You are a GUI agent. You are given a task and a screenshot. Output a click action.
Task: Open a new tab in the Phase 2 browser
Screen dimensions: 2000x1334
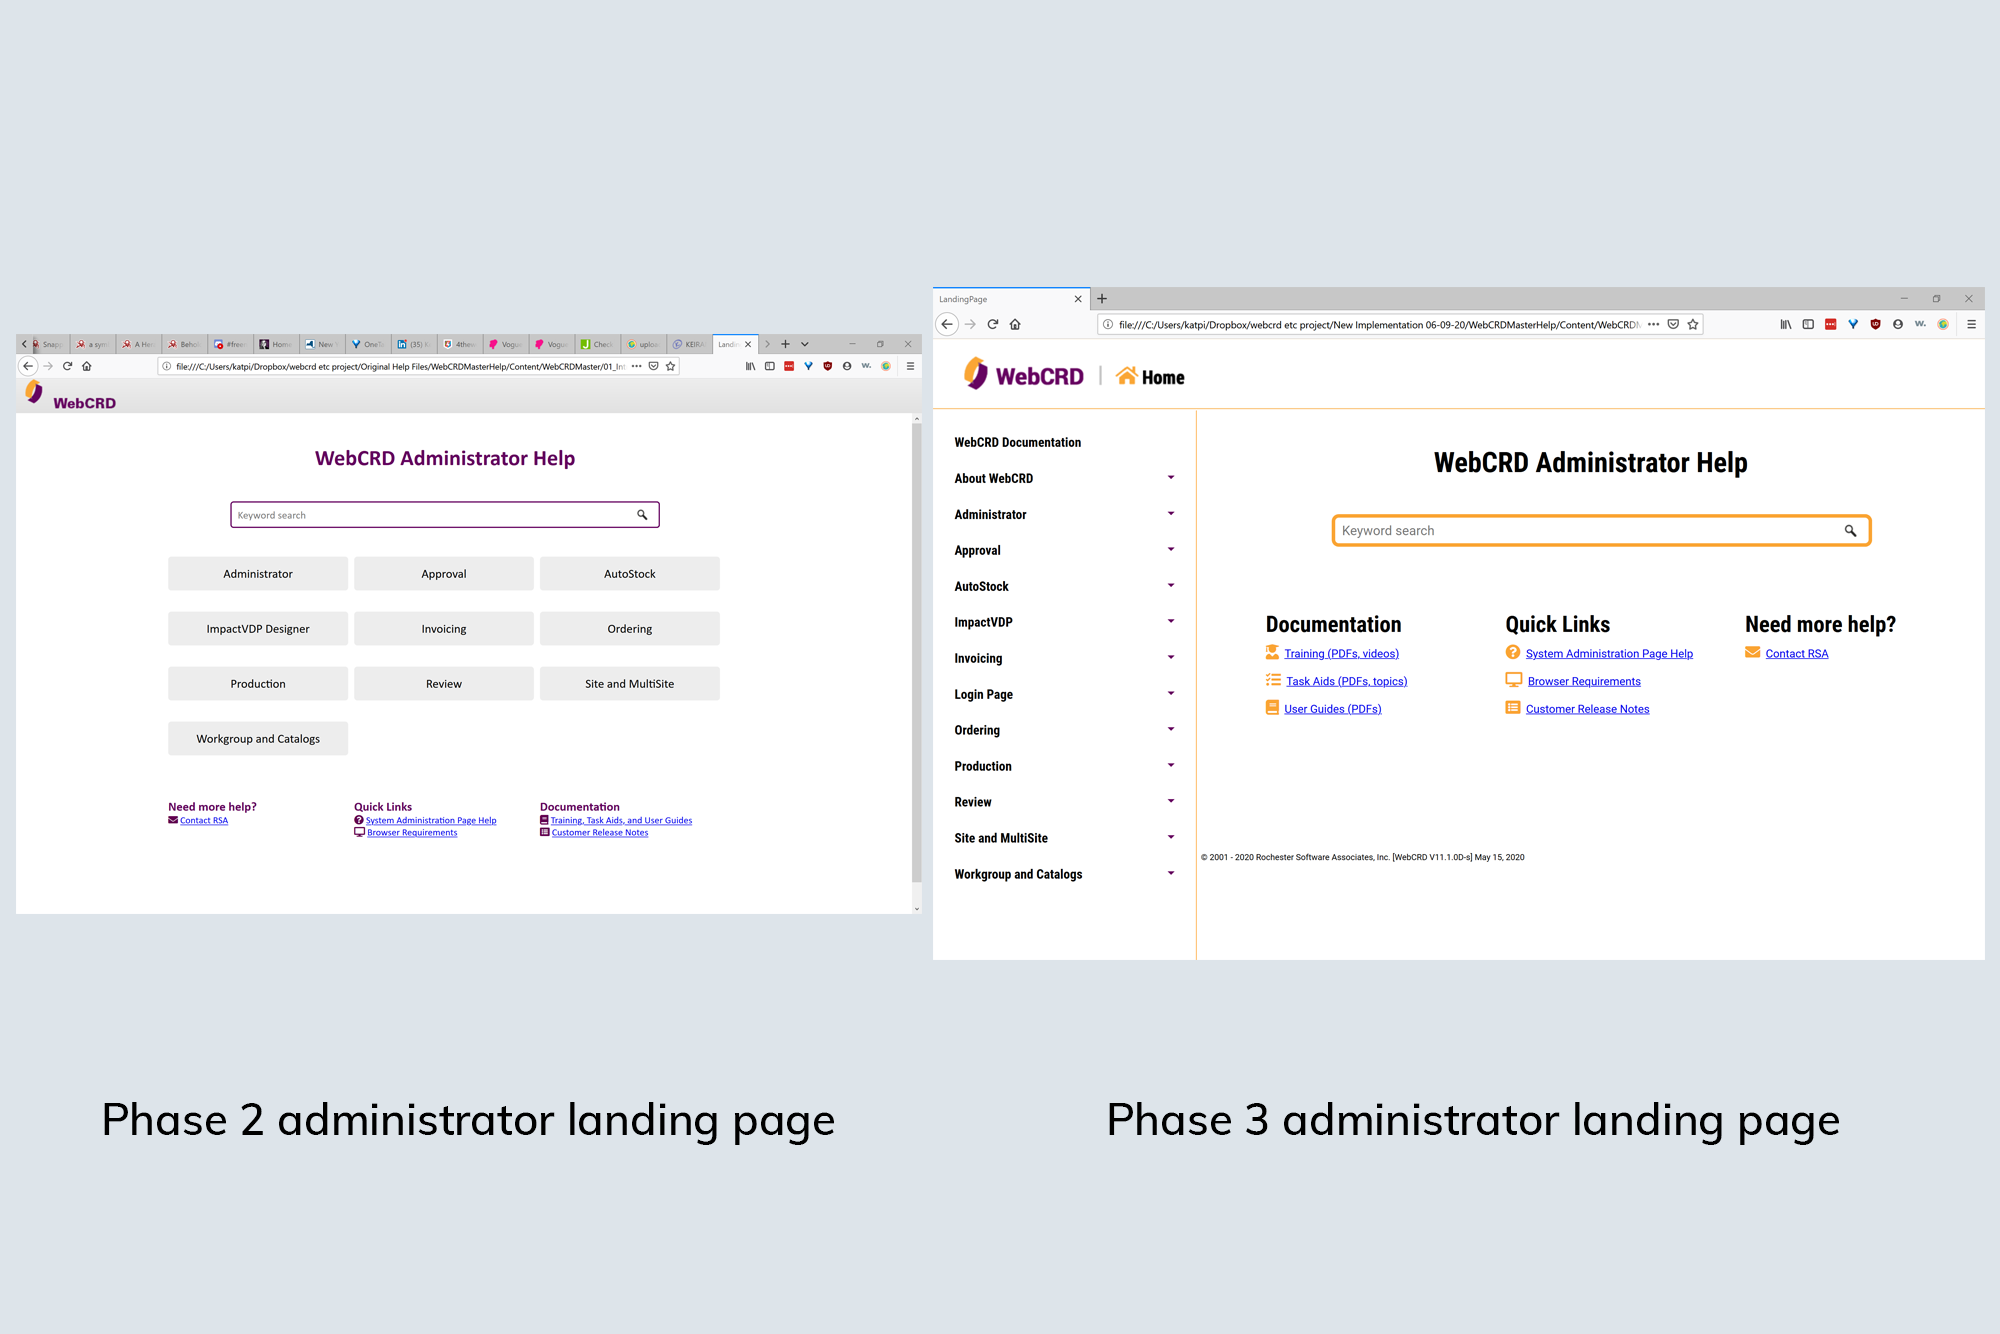point(785,344)
